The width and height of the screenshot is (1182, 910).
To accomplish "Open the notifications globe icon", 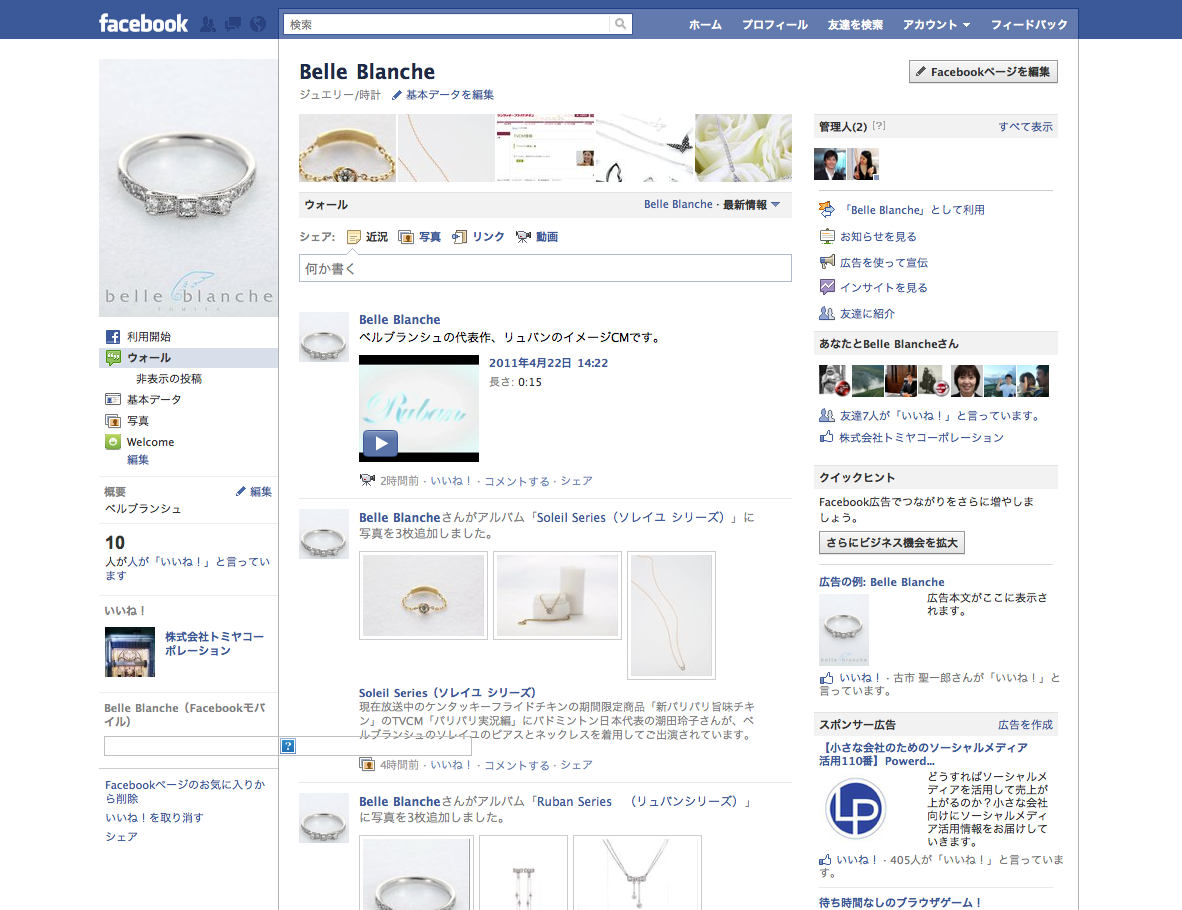I will (x=258, y=24).
